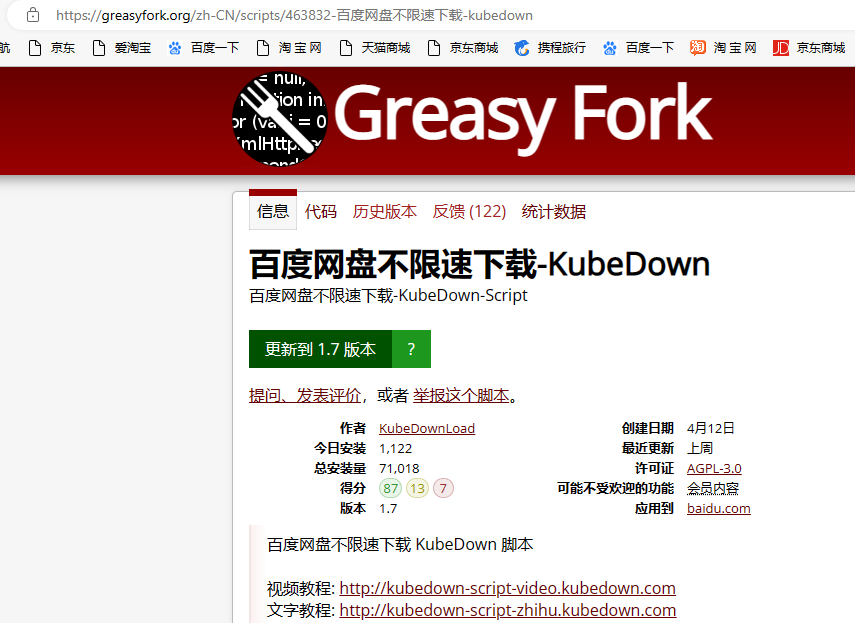Click the 提问、发表评价 link
Image resolution: width=855 pixels, height=623 pixels.
(305, 395)
